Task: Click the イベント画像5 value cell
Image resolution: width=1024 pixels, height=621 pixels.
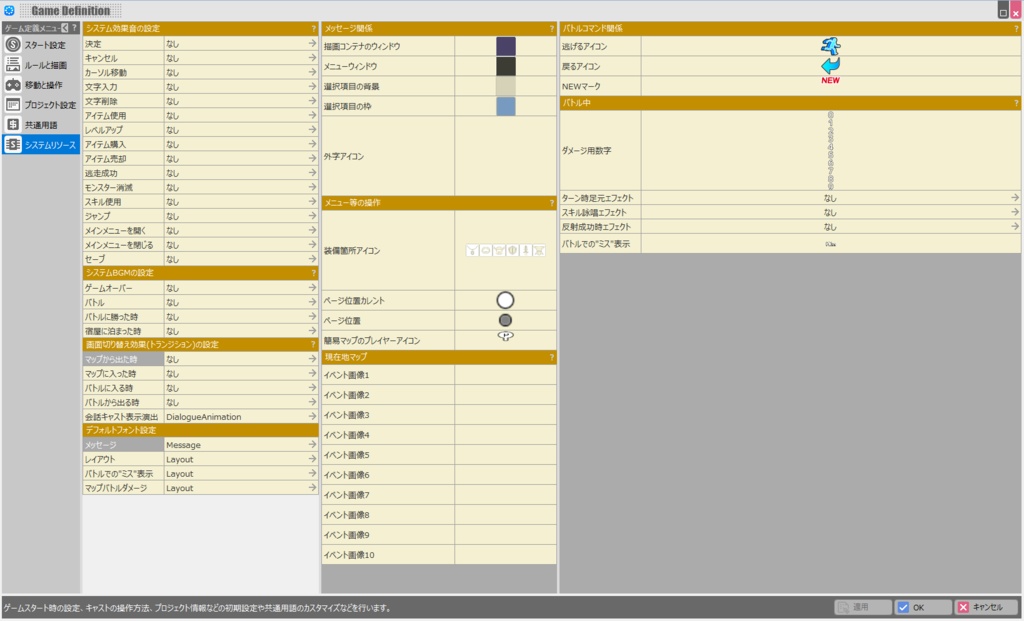Action: [x=505, y=455]
